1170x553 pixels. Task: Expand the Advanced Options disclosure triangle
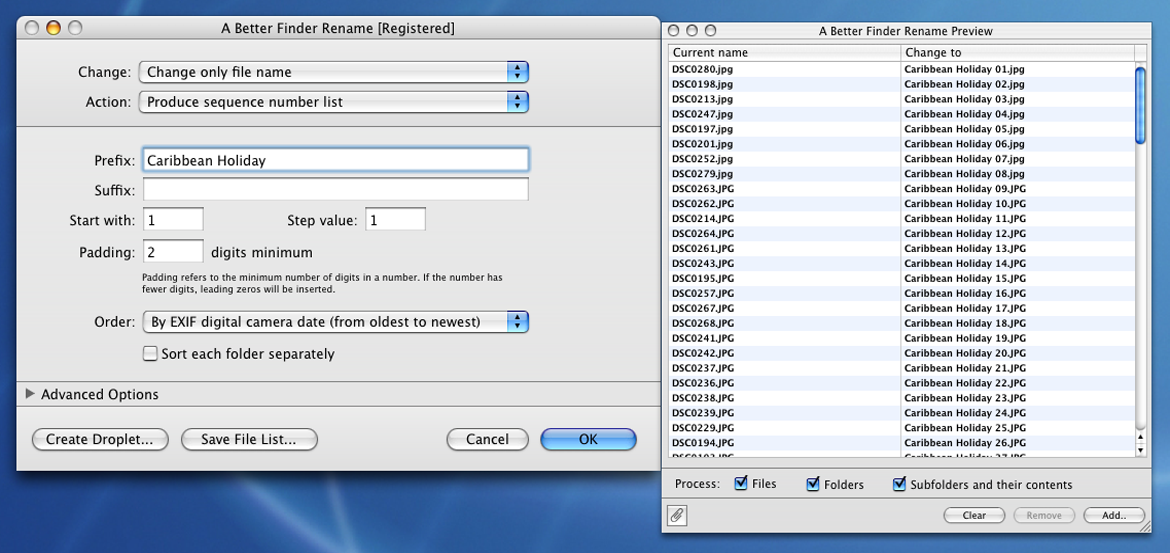[30, 394]
